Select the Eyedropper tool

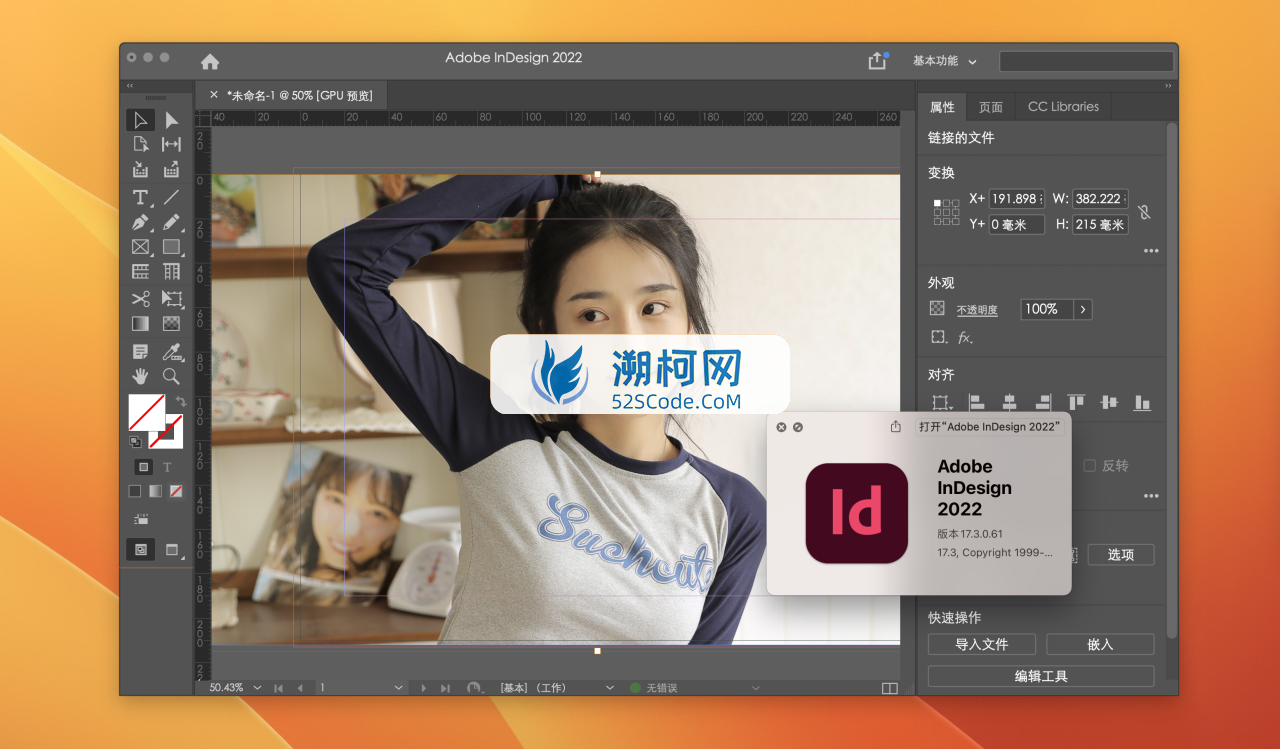171,351
